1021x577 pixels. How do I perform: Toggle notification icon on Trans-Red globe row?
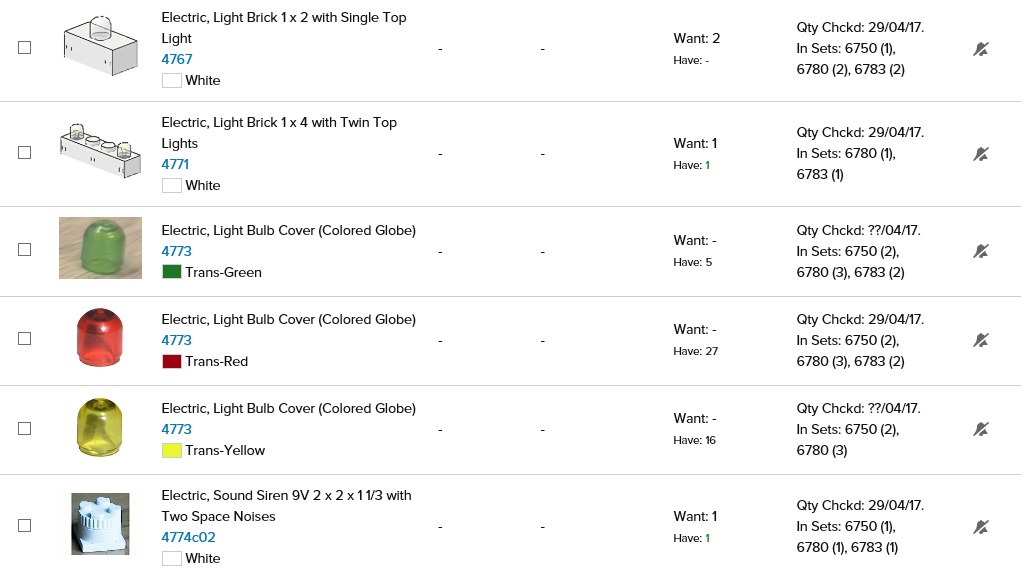click(981, 340)
